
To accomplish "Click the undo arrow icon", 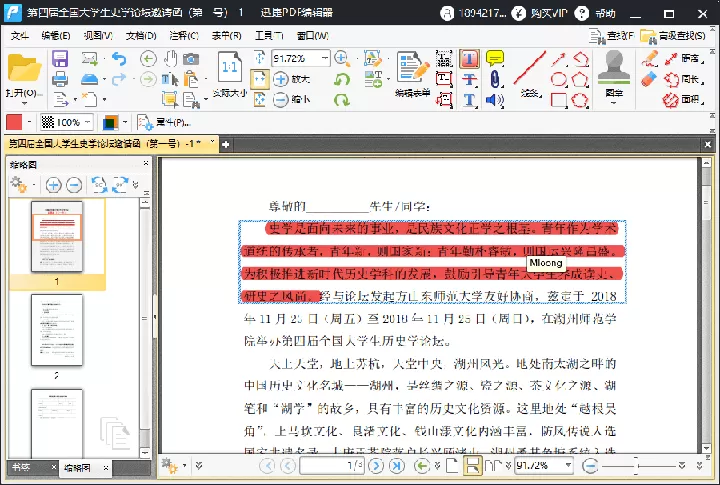I will point(119,59).
